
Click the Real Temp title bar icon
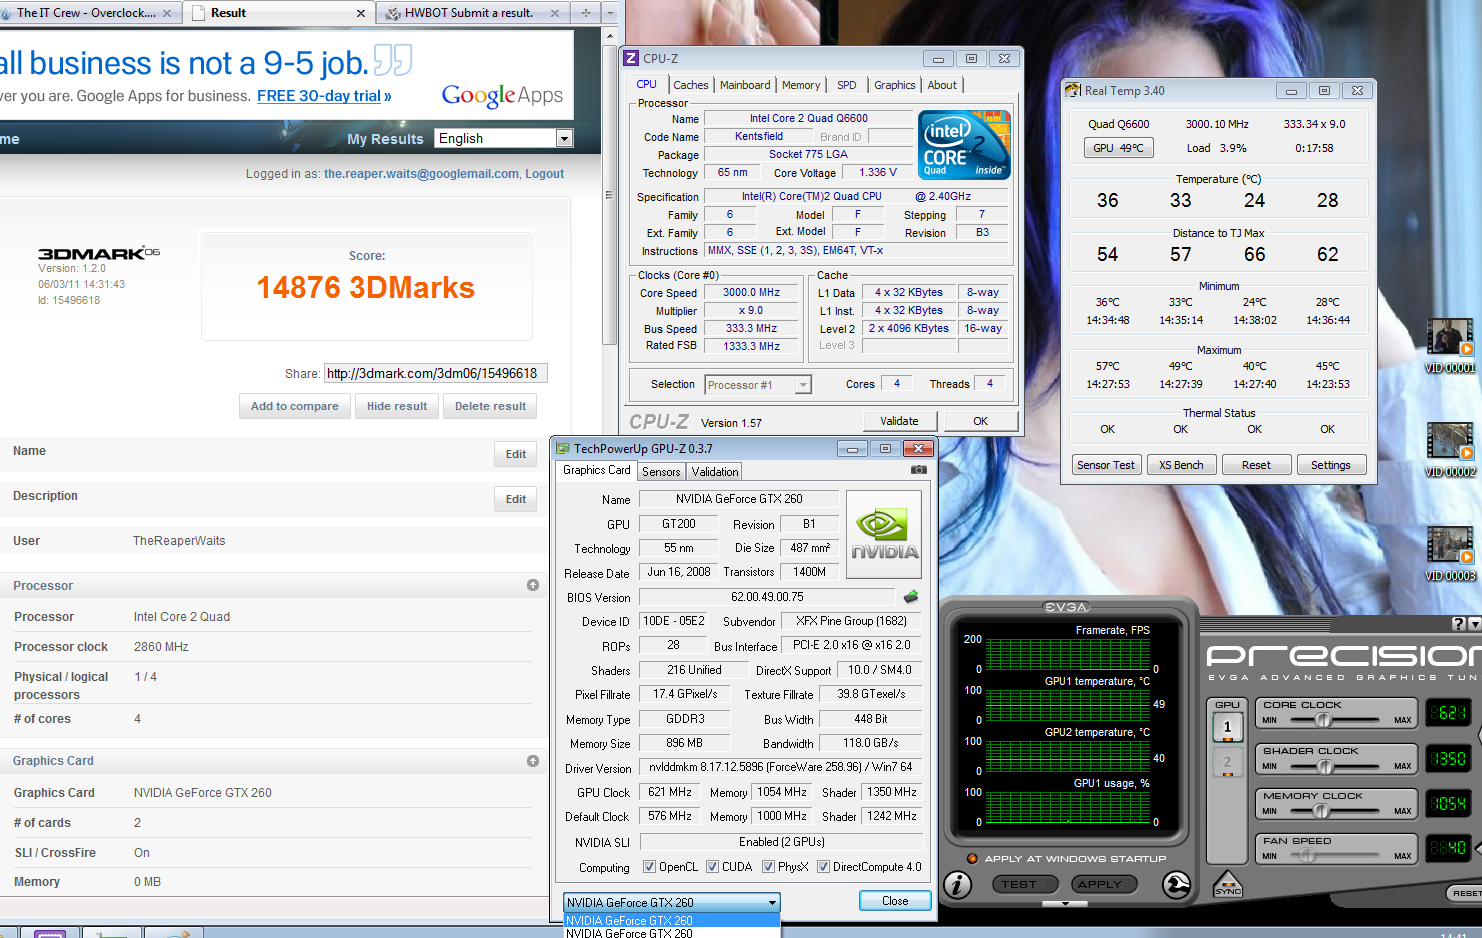coord(1073,90)
